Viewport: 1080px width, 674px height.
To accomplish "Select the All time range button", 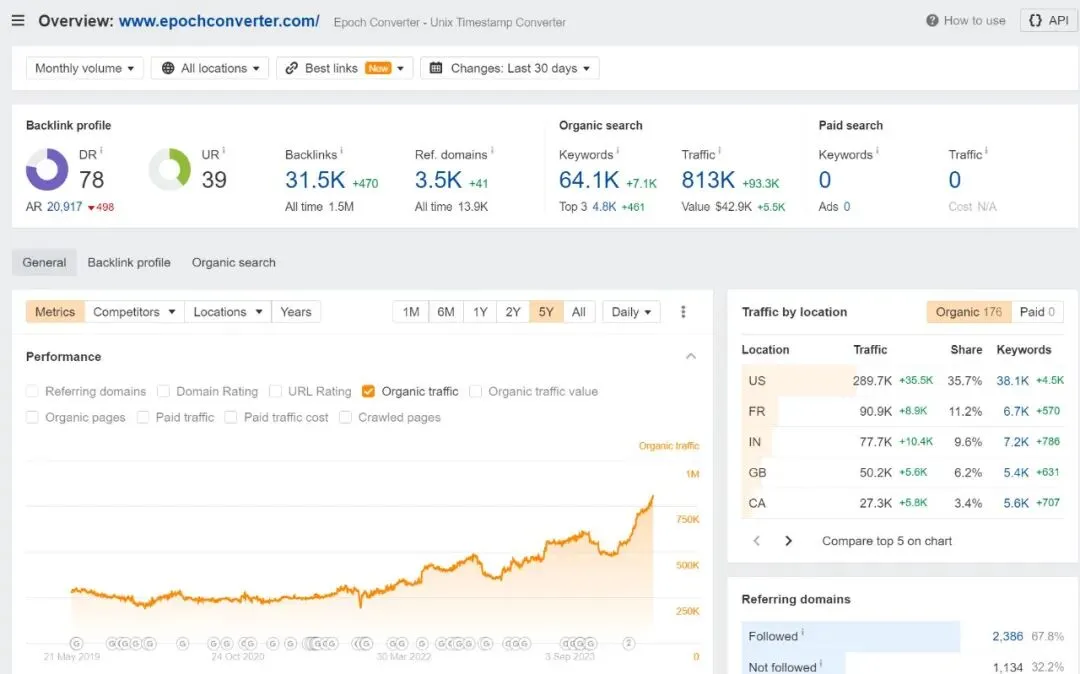I will click(x=579, y=312).
